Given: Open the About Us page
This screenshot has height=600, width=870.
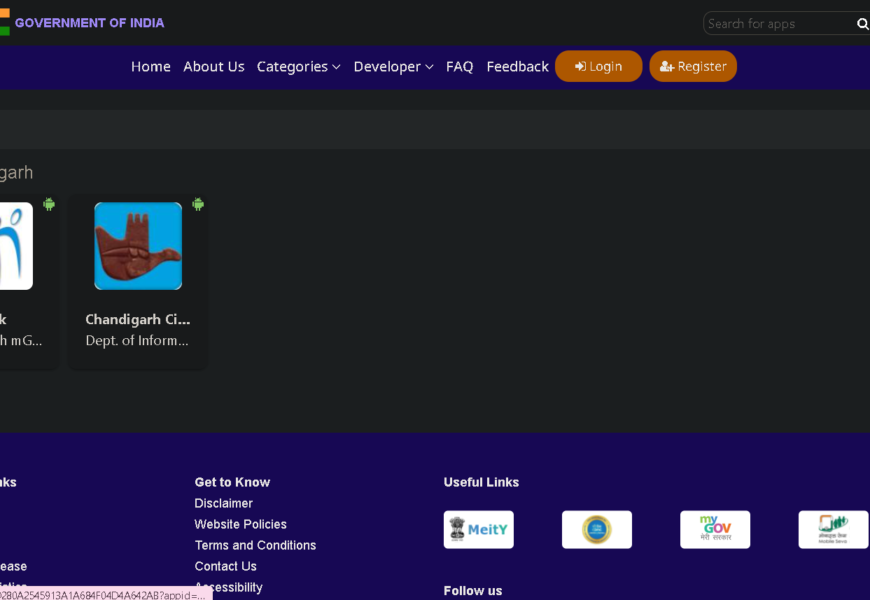Looking at the screenshot, I should coord(214,67).
